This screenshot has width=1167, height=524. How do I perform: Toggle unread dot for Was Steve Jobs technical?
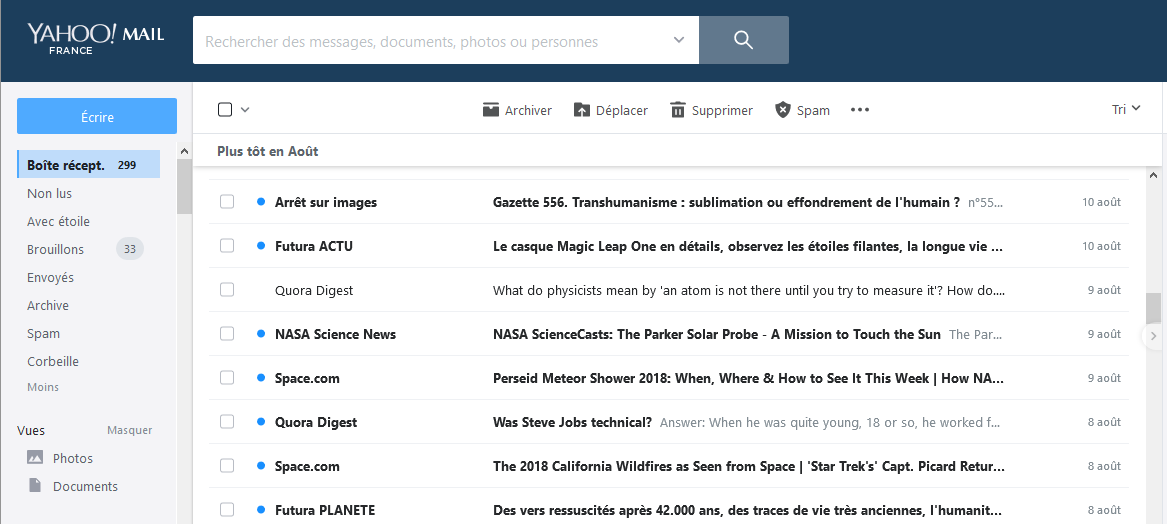pyautogui.click(x=260, y=422)
